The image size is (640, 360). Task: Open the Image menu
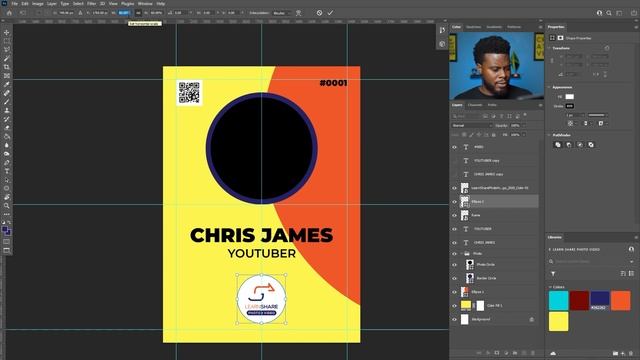pos(38,4)
